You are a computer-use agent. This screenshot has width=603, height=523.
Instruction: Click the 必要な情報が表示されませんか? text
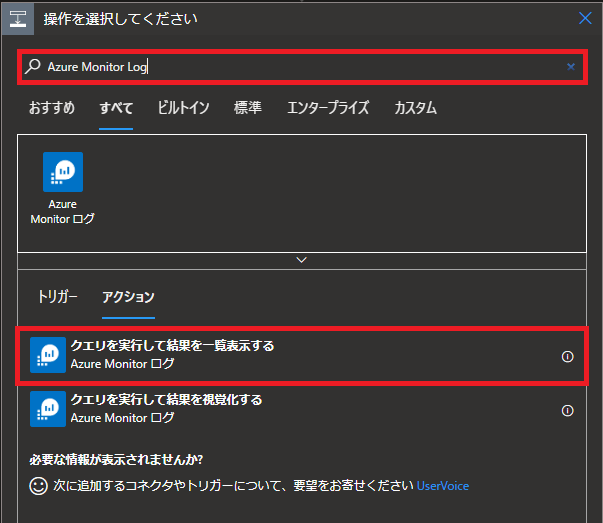click(116, 460)
